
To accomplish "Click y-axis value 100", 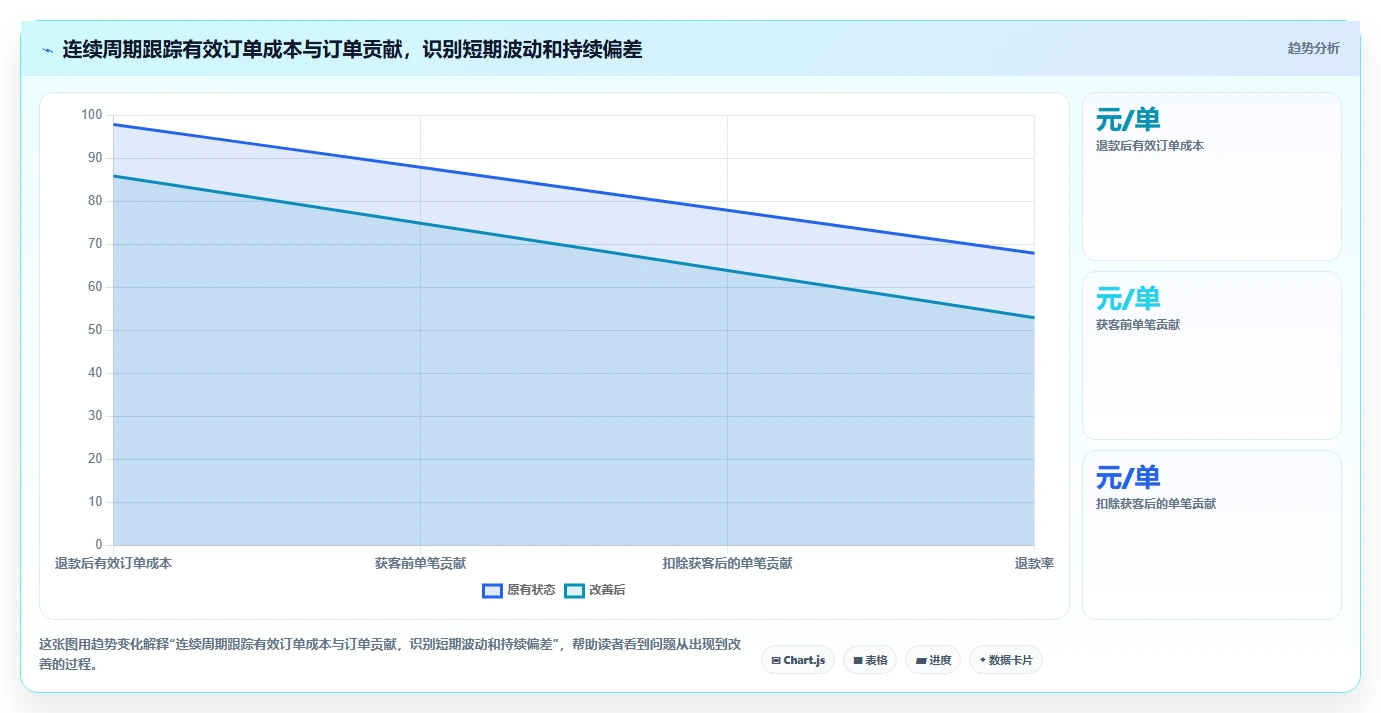I will point(92,115).
